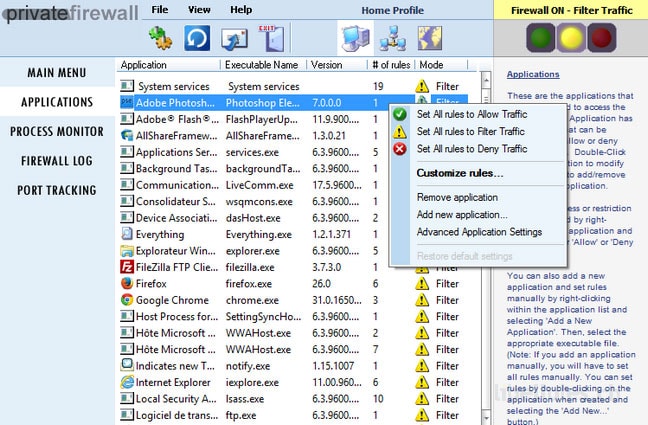This screenshot has width=648, height=425.
Task: Select the Host Process for... row
Action: tap(294, 316)
